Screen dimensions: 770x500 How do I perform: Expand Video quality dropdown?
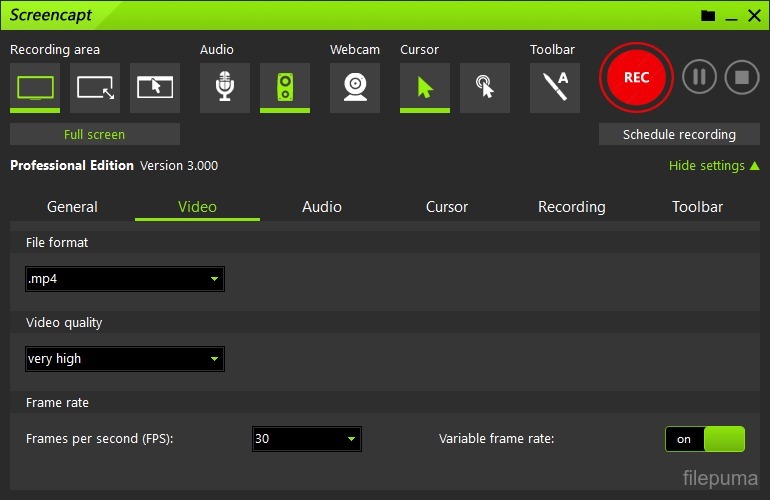tap(125, 359)
